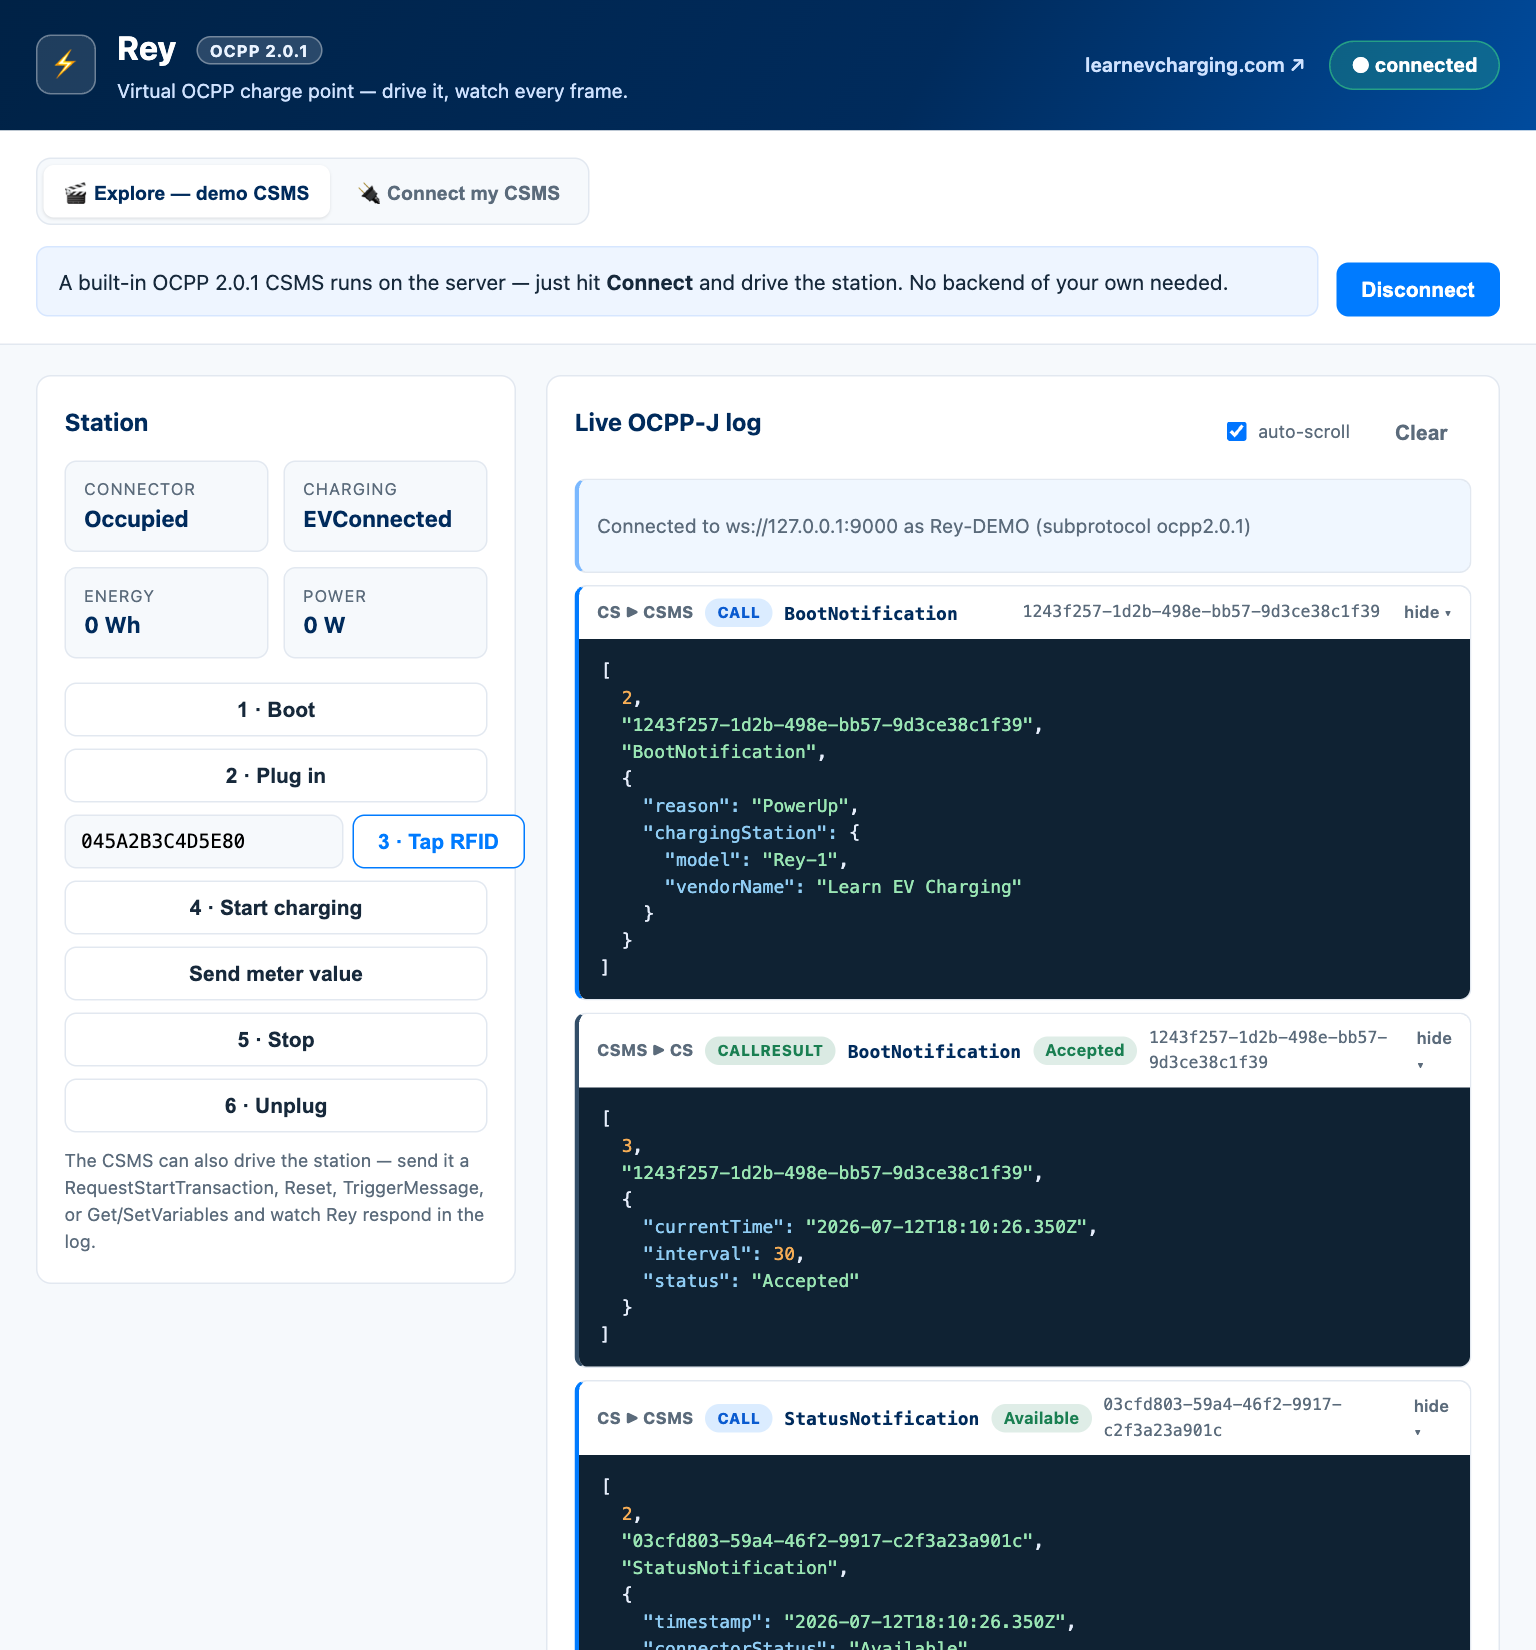Click the Available status badge
Viewport: 1536px width, 1650px height.
pyautogui.click(x=1041, y=1418)
